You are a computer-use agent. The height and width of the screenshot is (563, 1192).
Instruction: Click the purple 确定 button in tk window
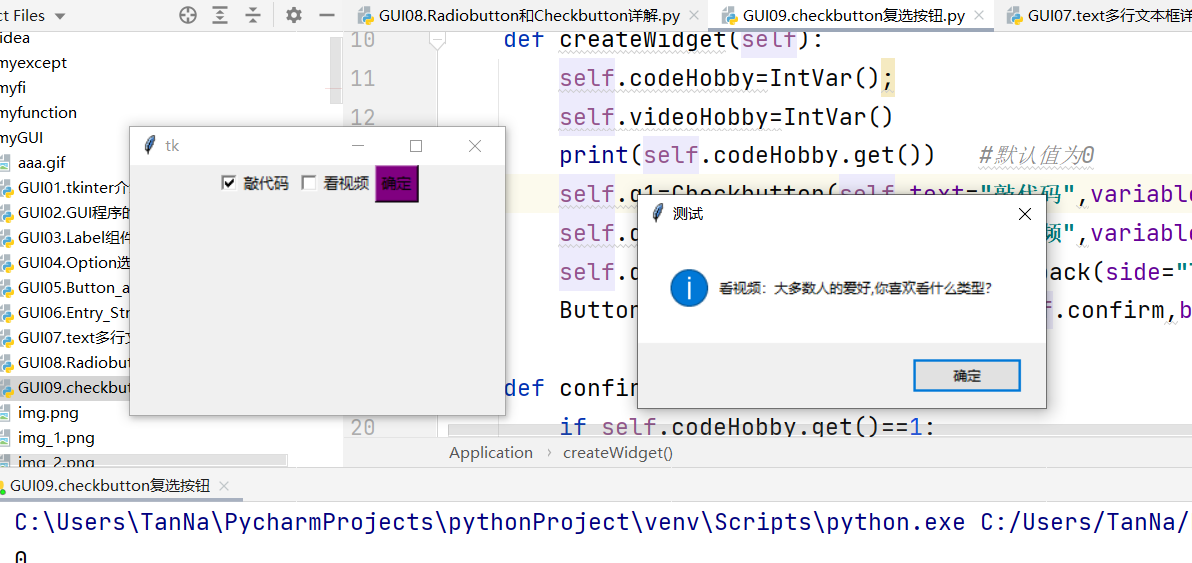(397, 184)
